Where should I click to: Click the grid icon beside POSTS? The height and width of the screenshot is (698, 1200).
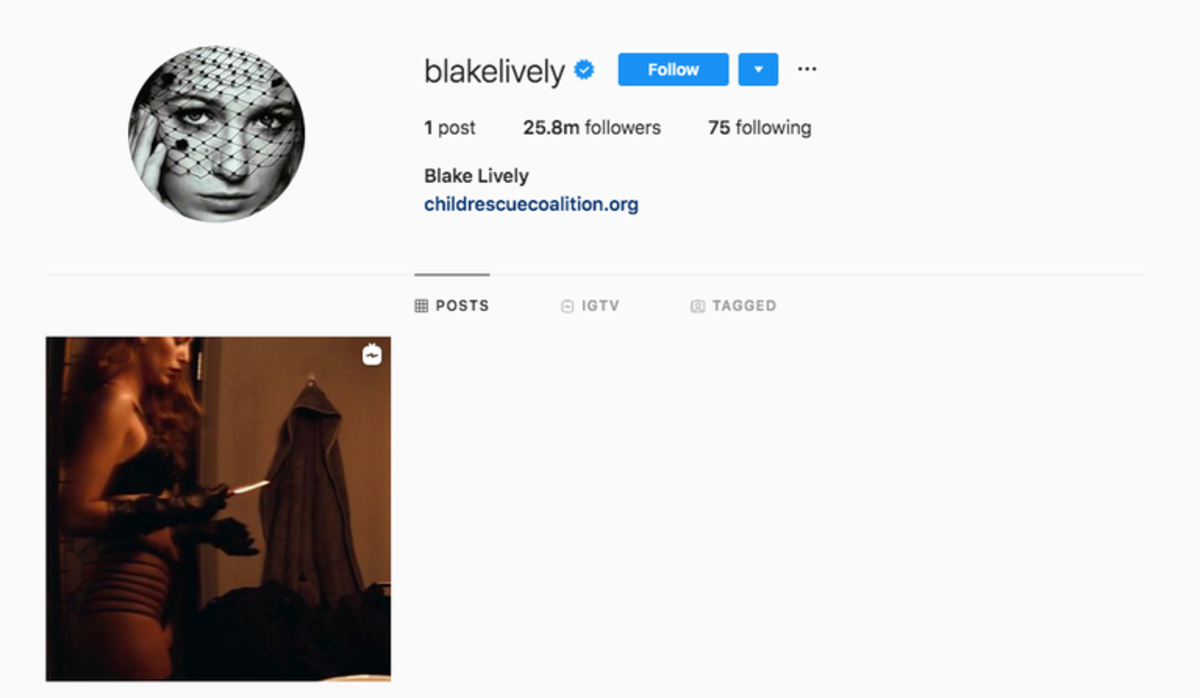point(421,306)
